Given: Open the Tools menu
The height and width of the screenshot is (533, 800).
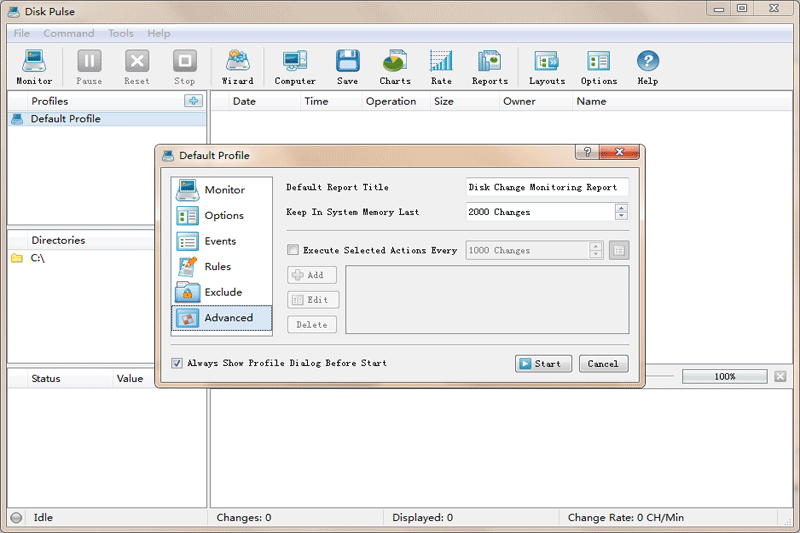Looking at the screenshot, I should (x=121, y=34).
